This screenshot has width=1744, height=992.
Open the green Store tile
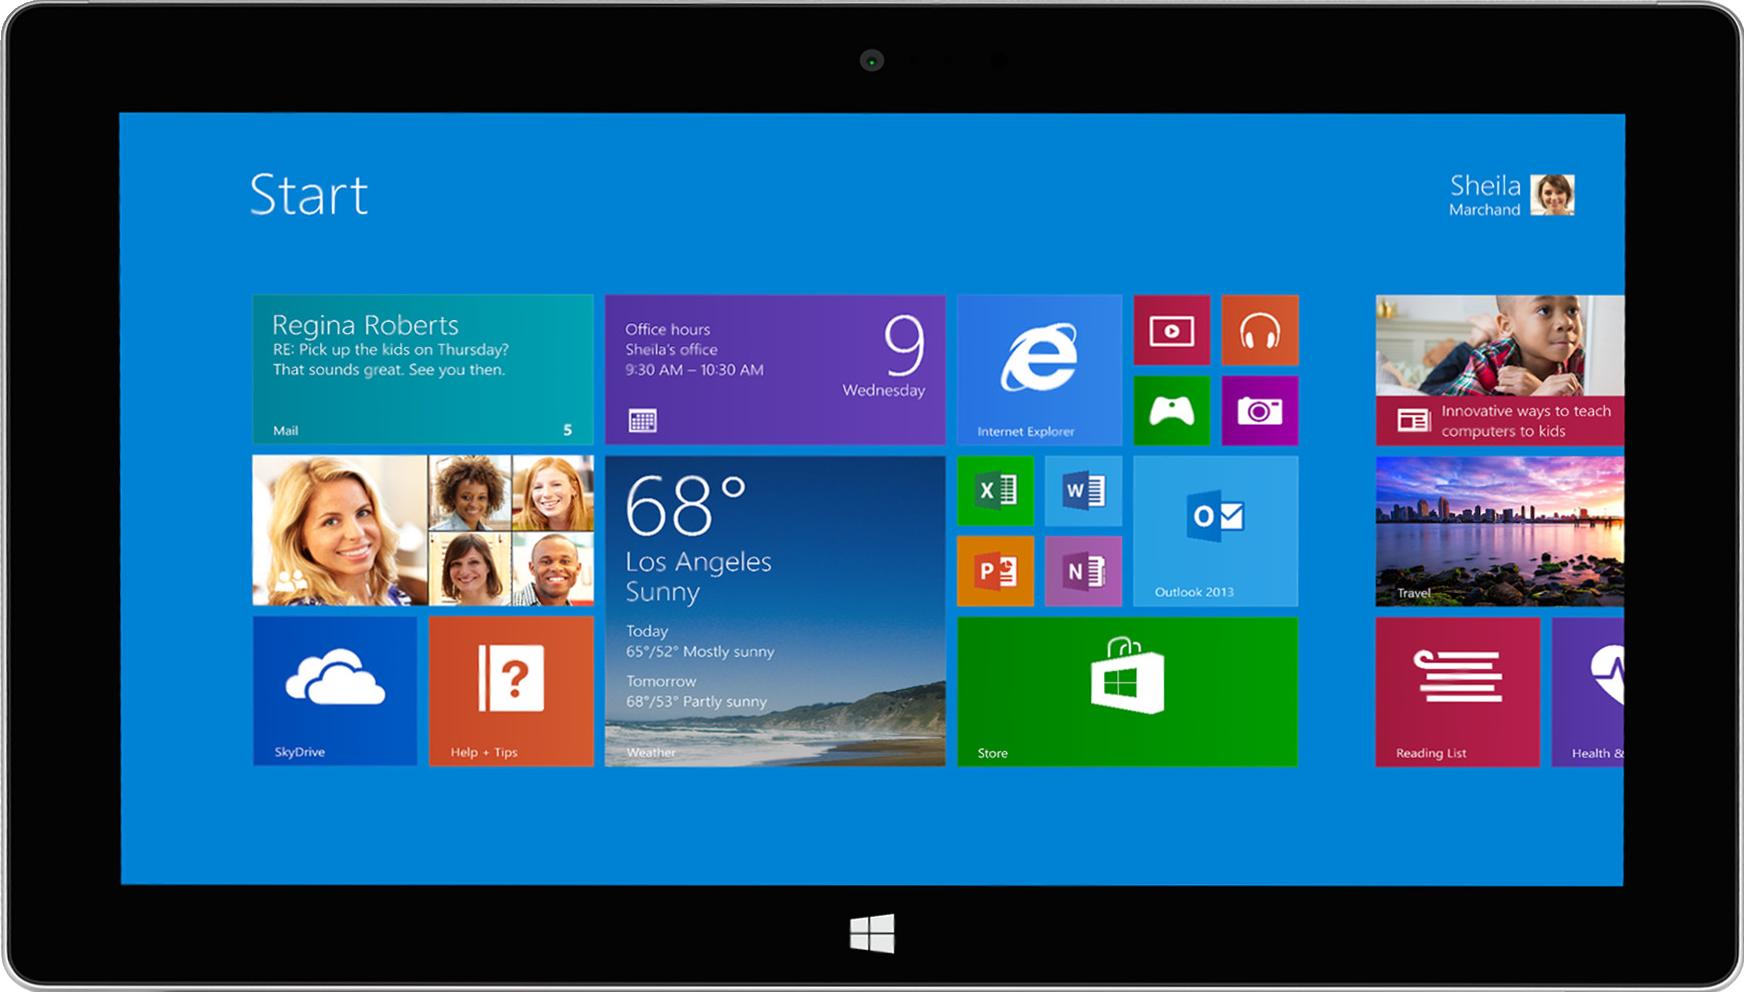point(1127,691)
